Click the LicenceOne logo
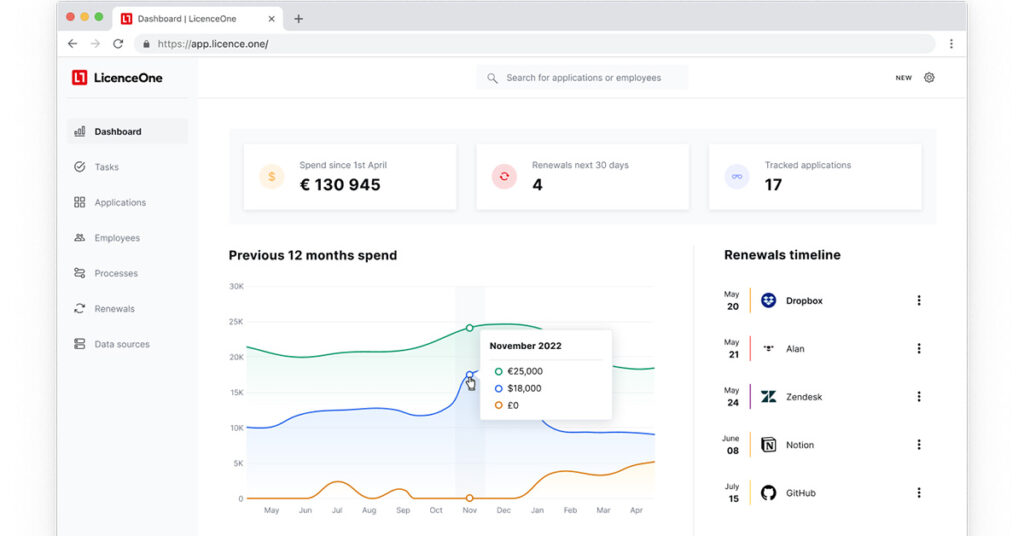 (x=117, y=78)
